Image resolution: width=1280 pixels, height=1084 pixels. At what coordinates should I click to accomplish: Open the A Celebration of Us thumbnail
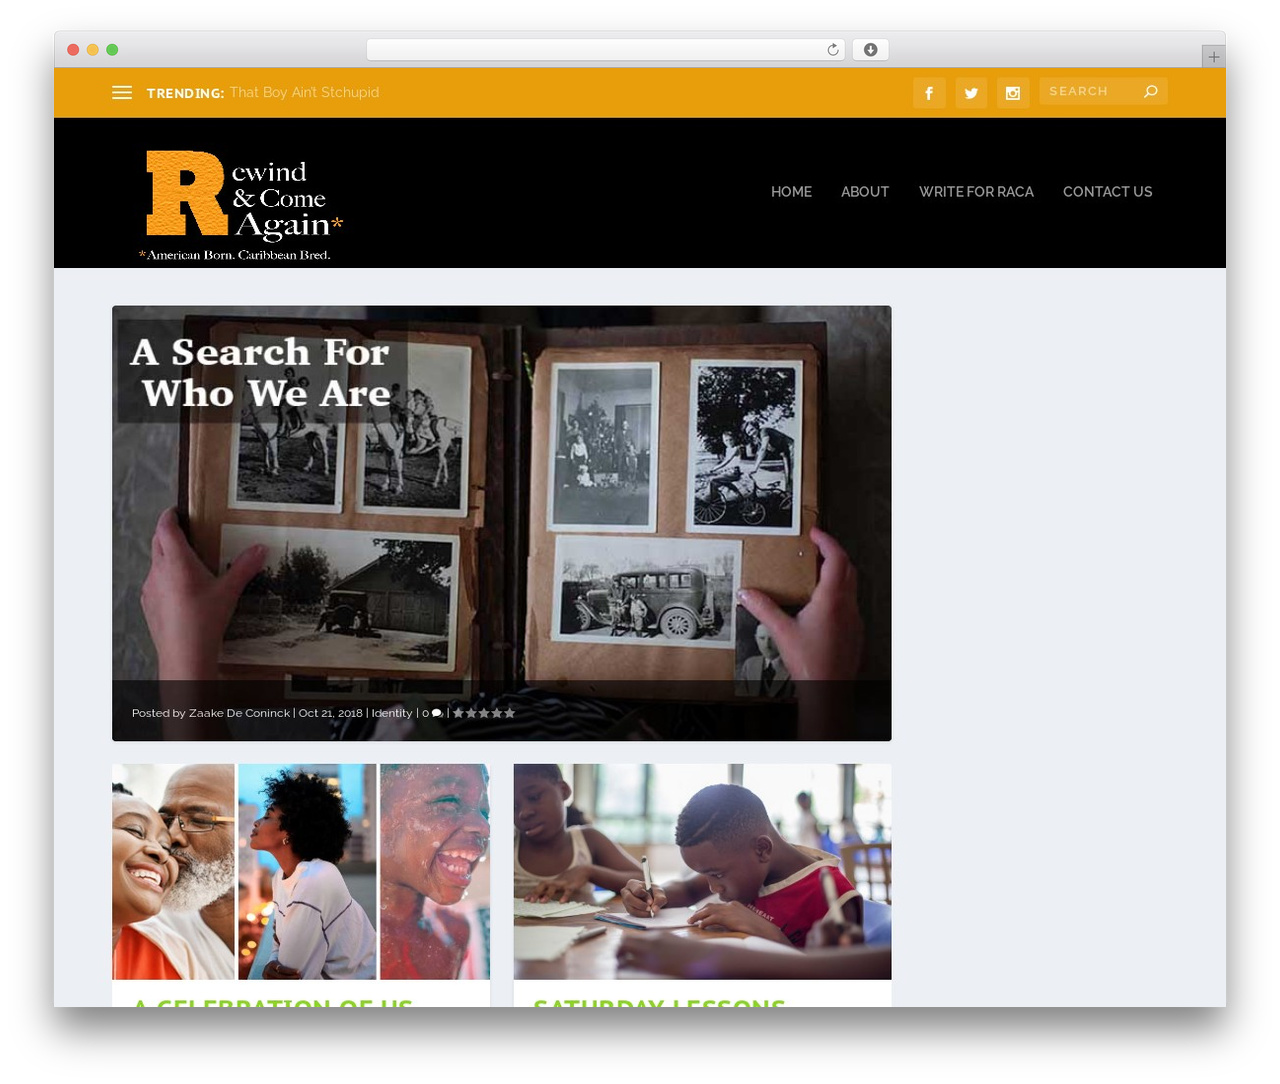(x=301, y=872)
